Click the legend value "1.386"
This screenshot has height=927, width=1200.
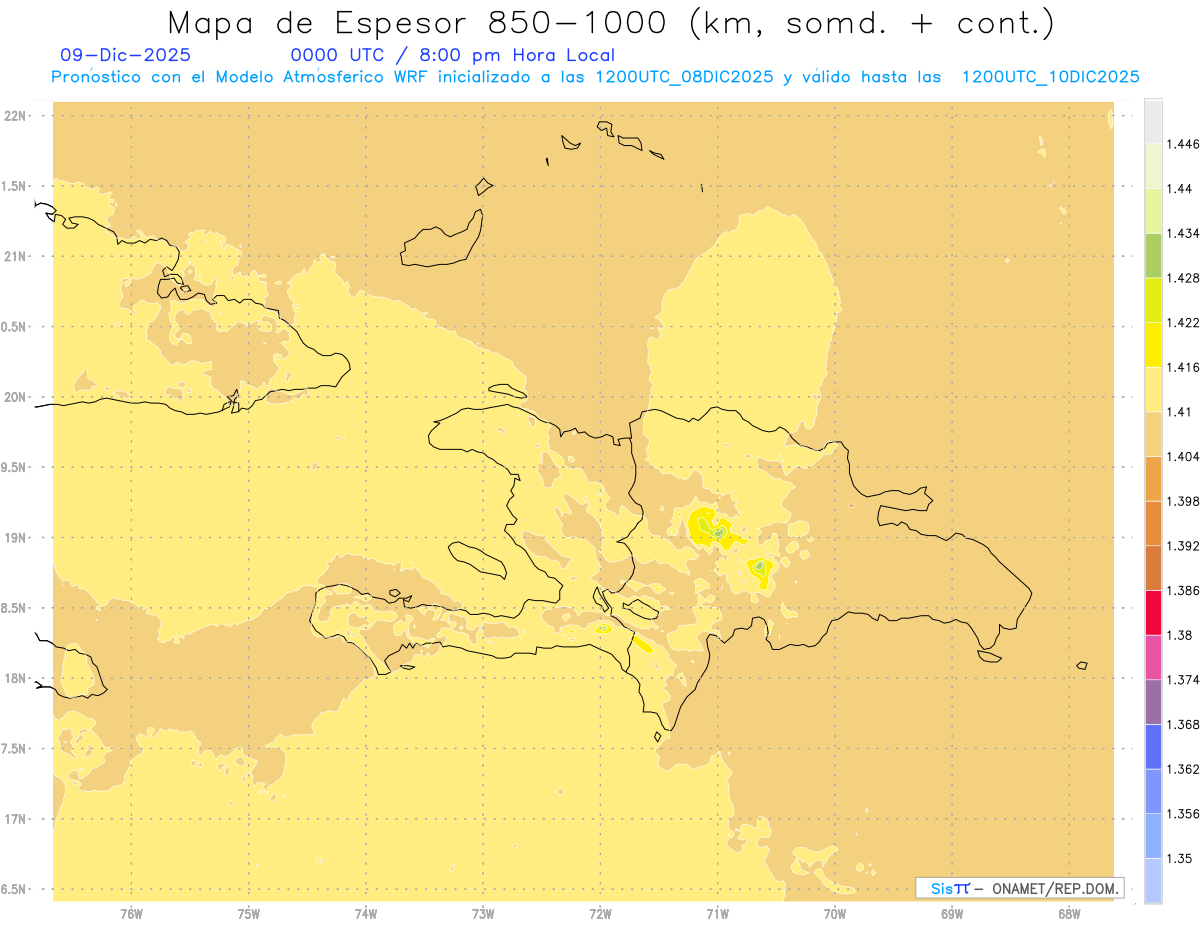click(1183, 590)
